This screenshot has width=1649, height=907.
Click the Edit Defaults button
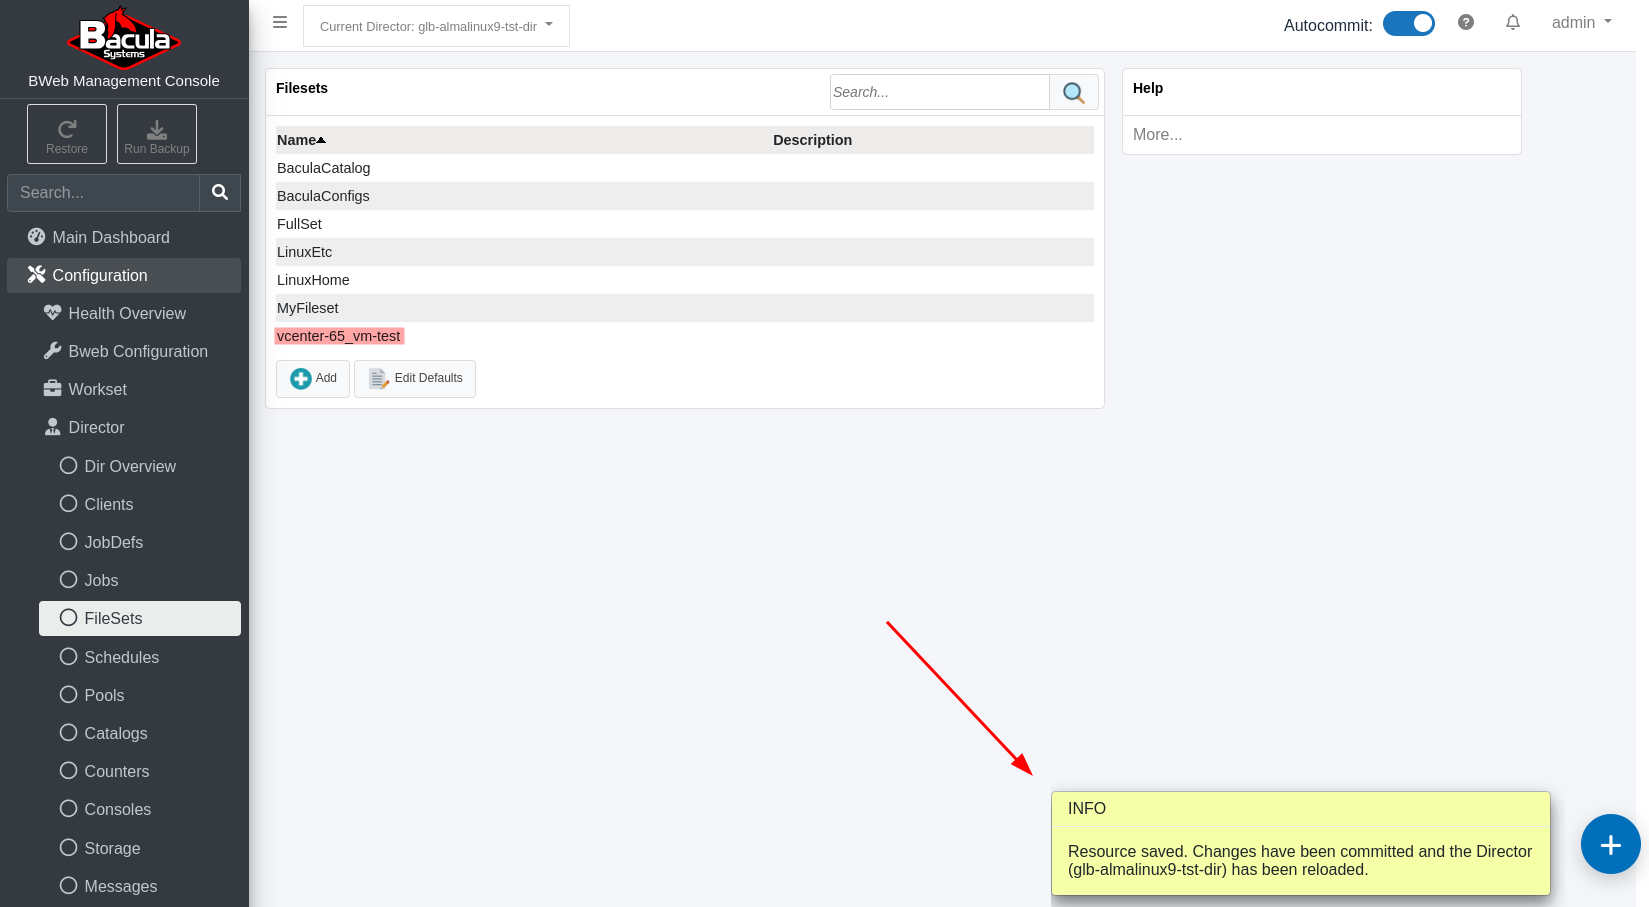415,379
